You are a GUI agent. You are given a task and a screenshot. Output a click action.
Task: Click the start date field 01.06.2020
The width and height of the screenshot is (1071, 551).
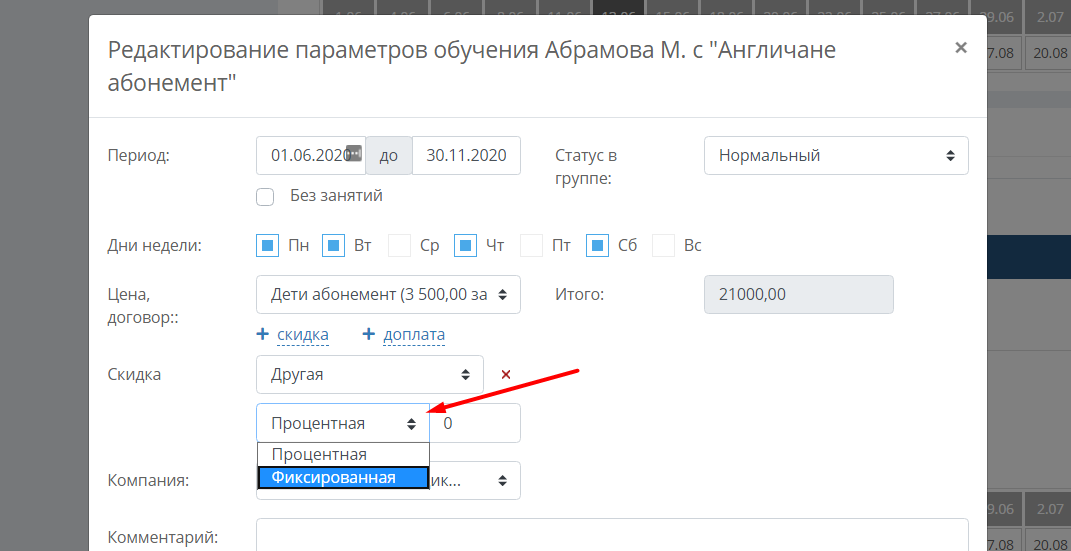coord(311,156)
